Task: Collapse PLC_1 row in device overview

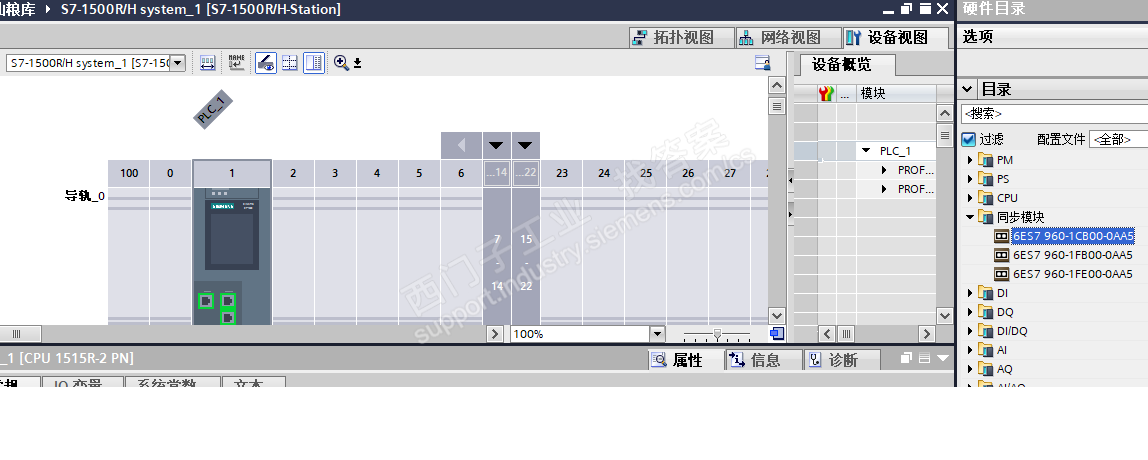Action: 865,151
